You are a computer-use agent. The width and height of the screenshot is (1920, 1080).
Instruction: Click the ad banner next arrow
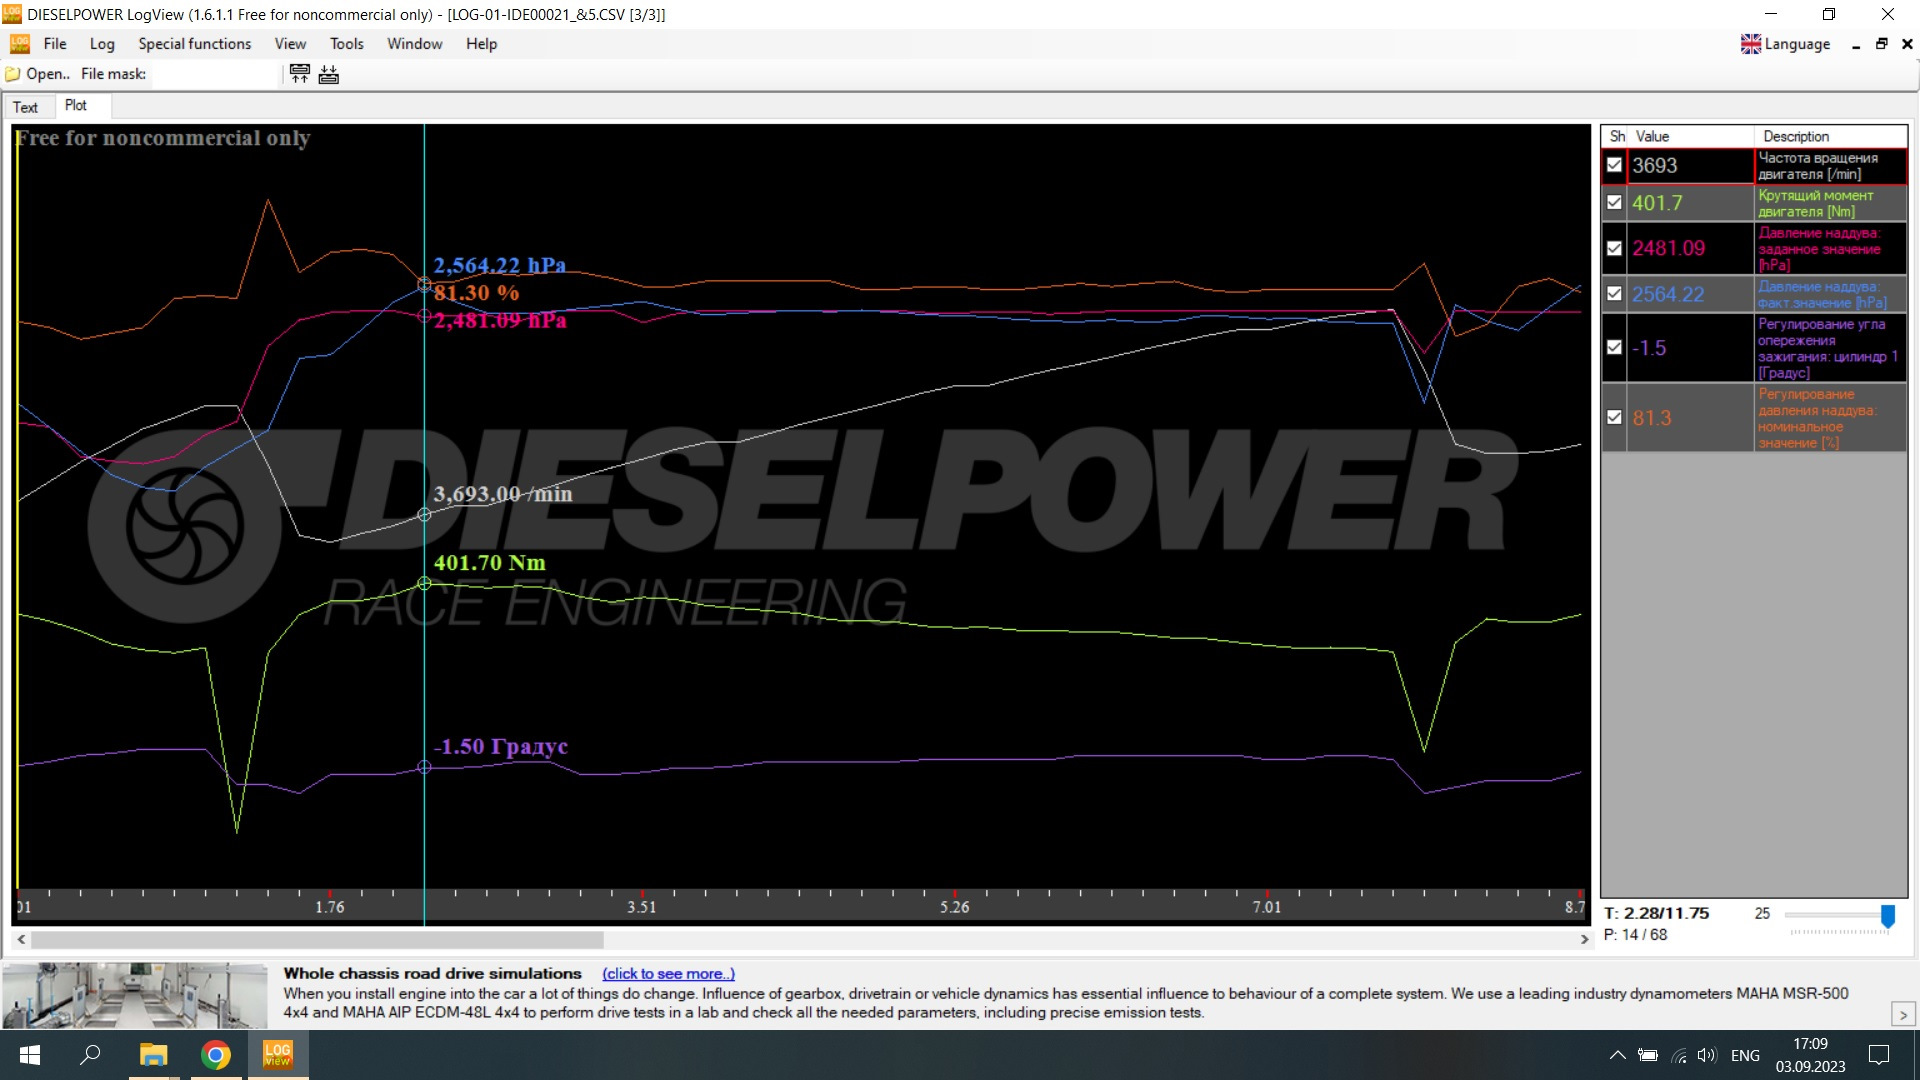[1903, 1014]
